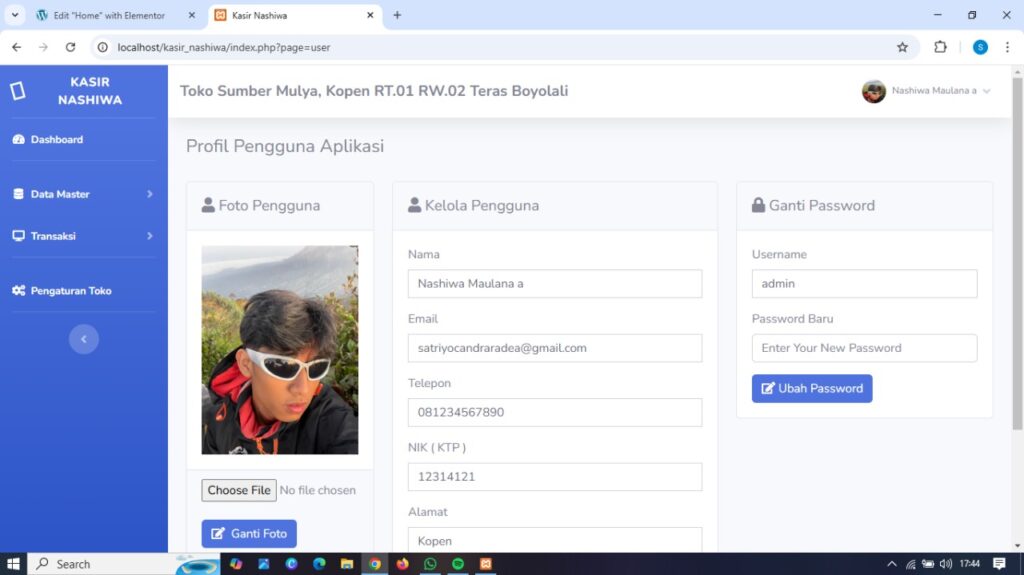
Task: Bookmark this page with the star icon
Action: [903, 47]
